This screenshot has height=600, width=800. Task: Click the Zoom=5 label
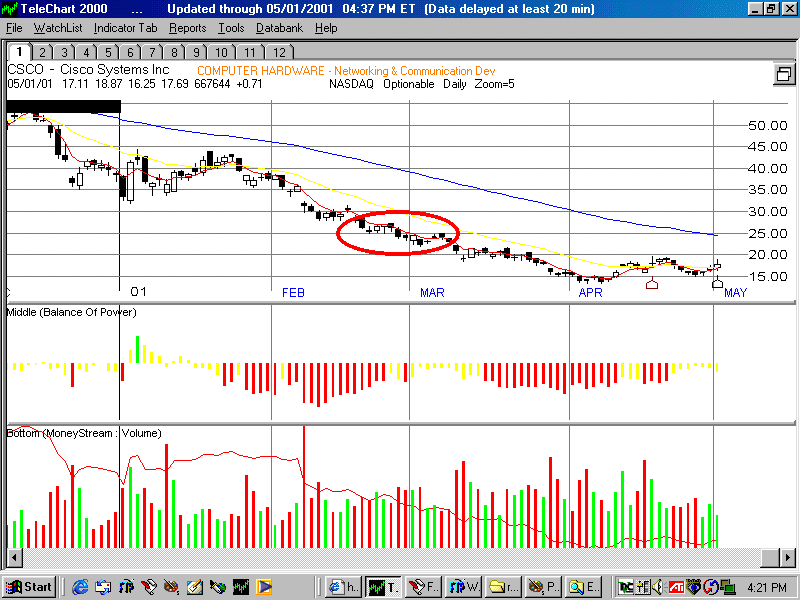click(494, 84)
